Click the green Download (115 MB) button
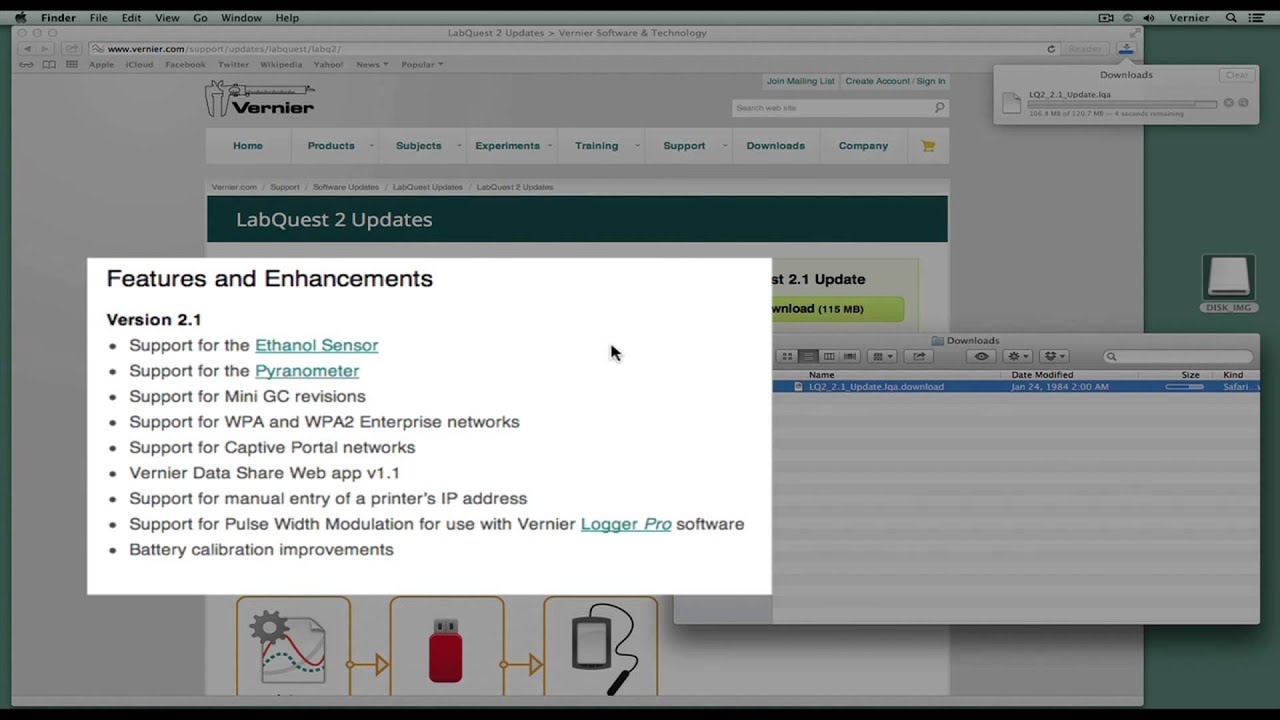Viewport: 1280px width, 720px height. pyautogui.click(x=838, y=309)
